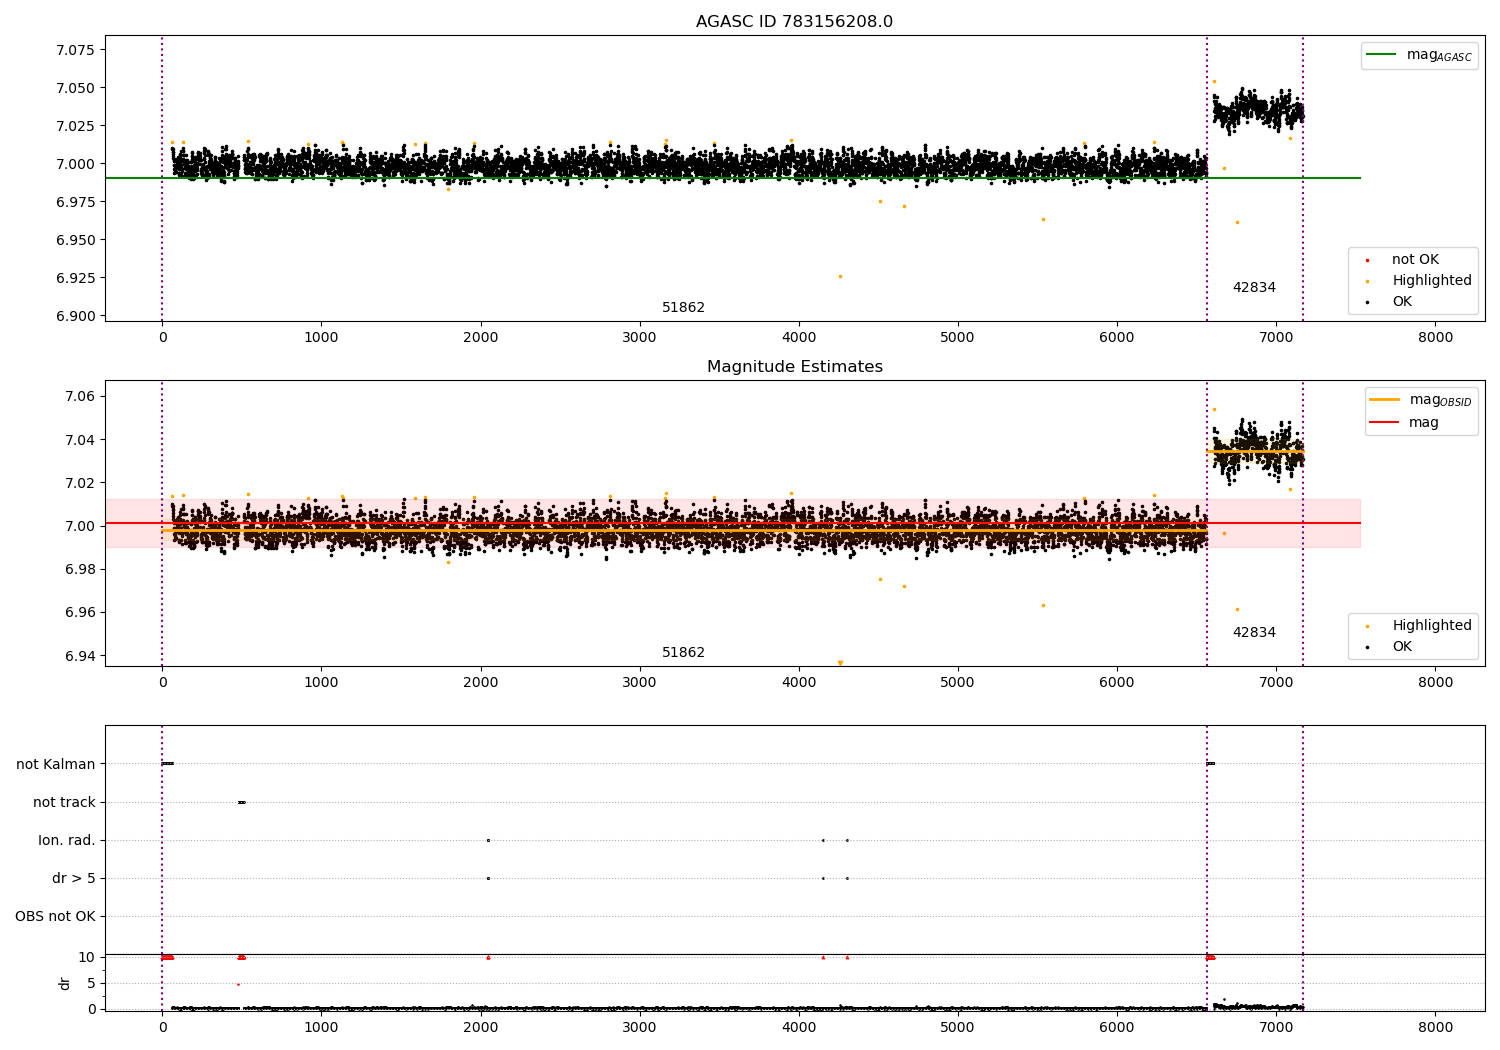
Task: Click the 8000 x-axis tick of the top plot
Action: click(1435, 338)
